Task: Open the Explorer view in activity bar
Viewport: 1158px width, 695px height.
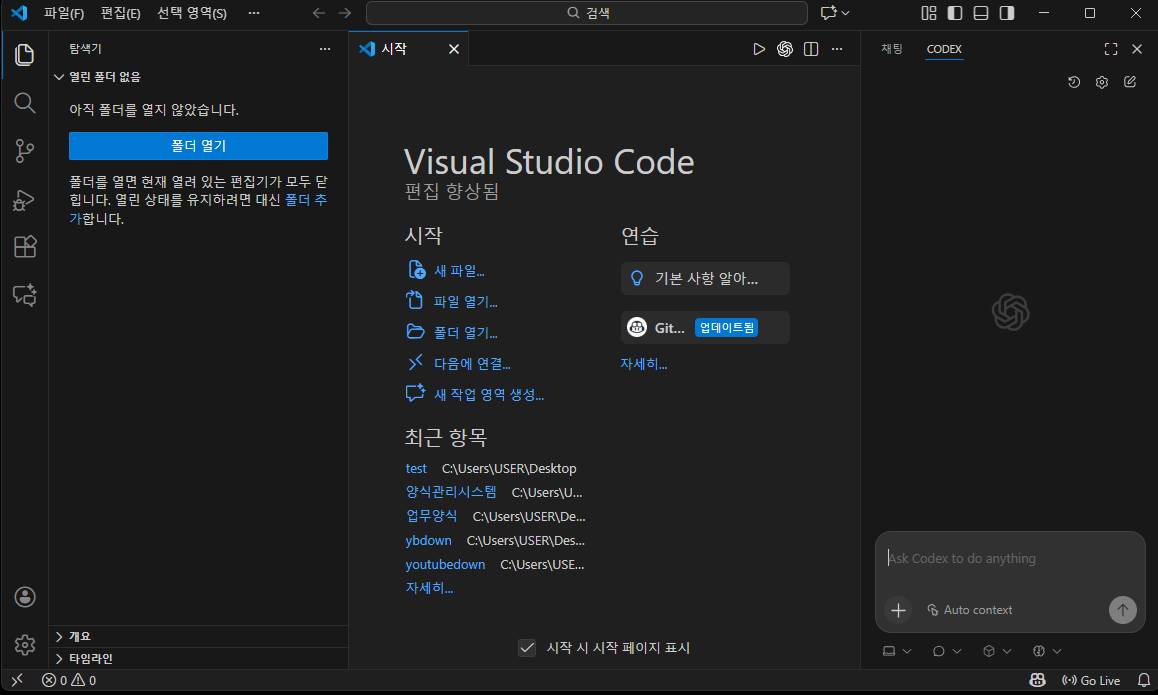Action: [24, 55]
